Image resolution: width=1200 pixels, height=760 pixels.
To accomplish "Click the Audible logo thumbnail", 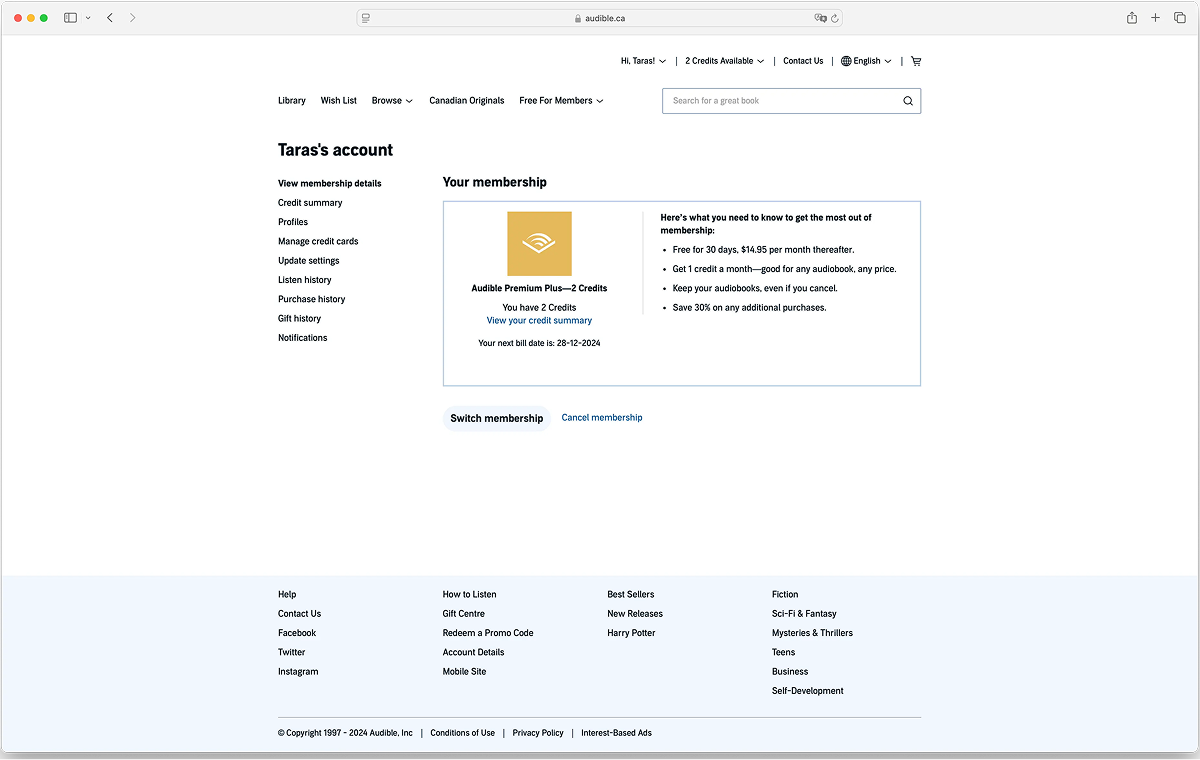I will pyautogui.click(x=539, y=244).
